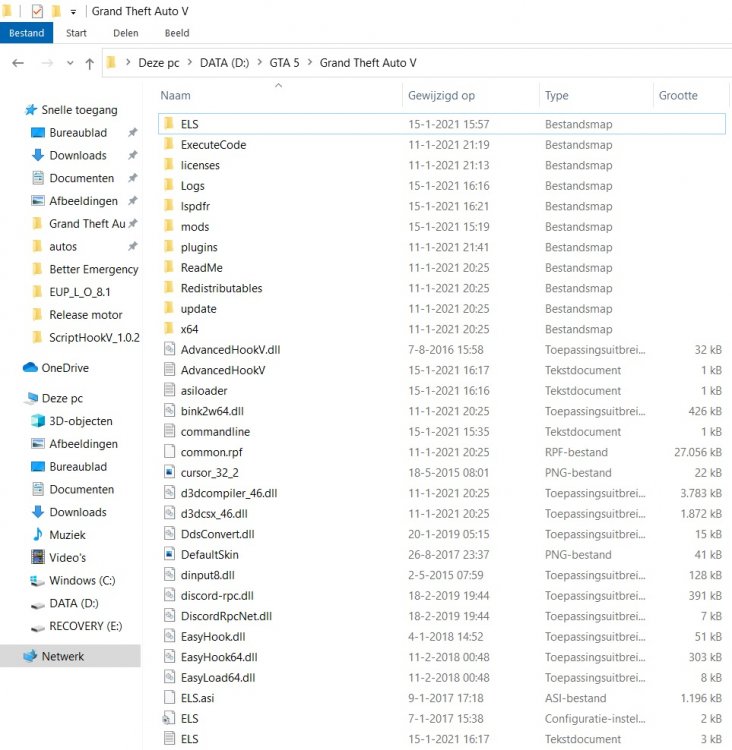Open the quick access toolbar customize dropdown
732x750 pixels.
pos(73,12)
